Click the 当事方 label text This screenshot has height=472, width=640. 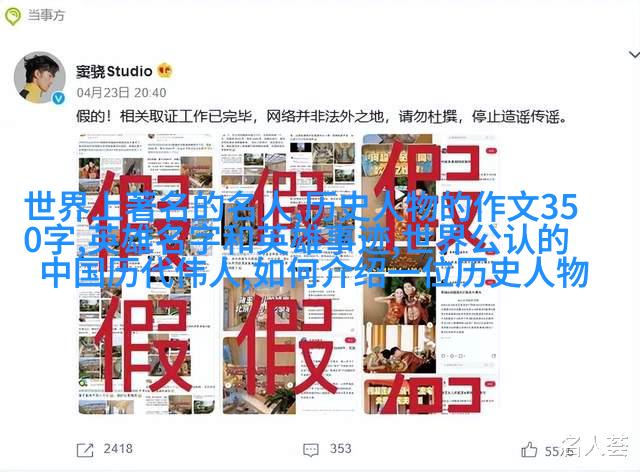[x=46, y=16]
